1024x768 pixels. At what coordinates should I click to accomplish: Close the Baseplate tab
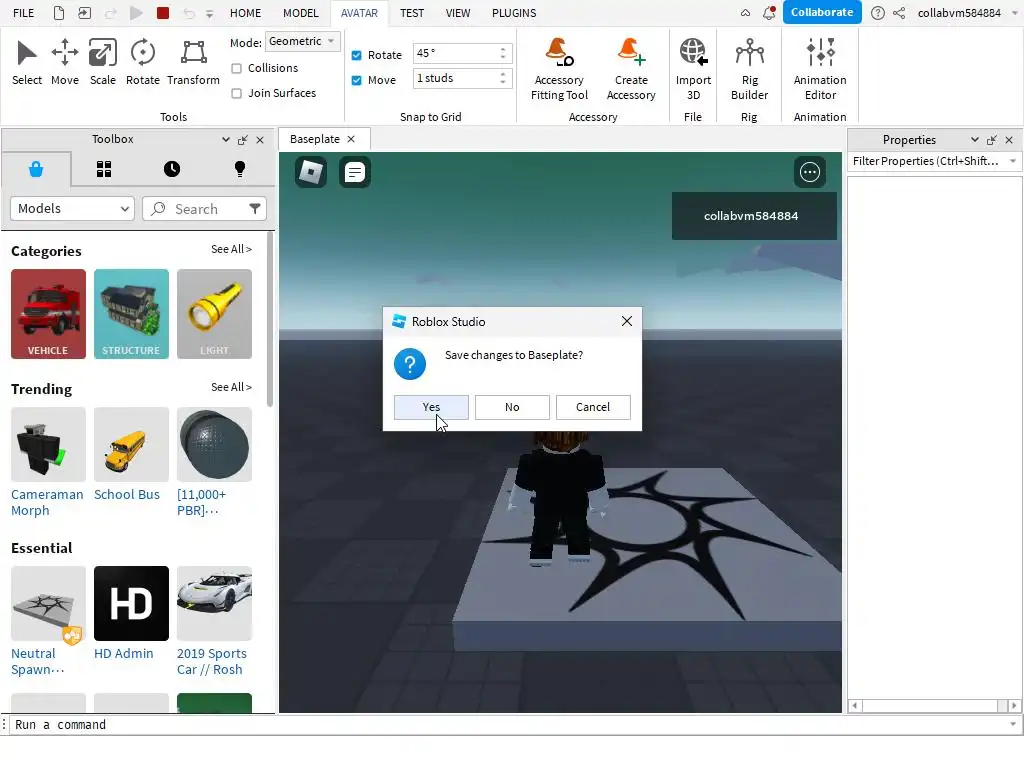click(x=351, y=139)
